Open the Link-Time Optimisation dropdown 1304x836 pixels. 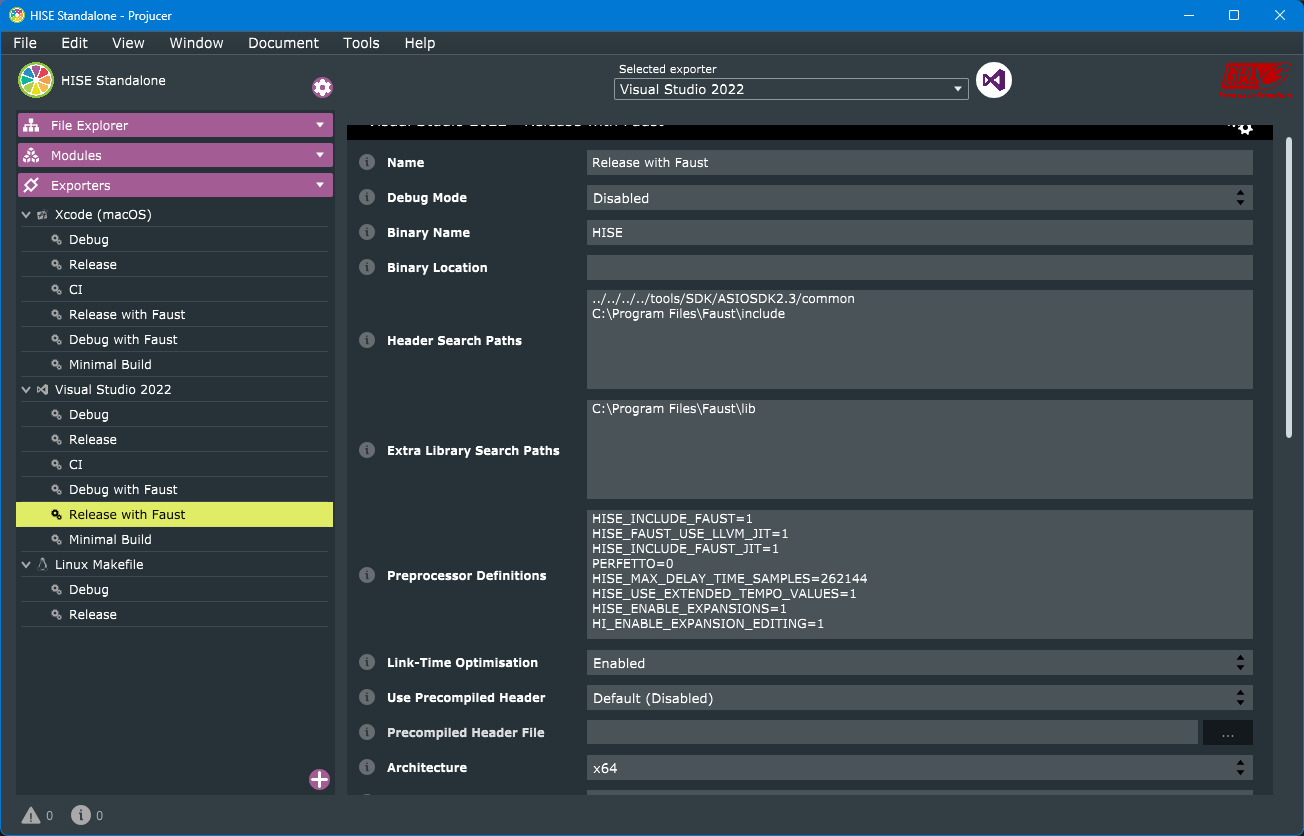pyautogui.click(x=918, y=663)
